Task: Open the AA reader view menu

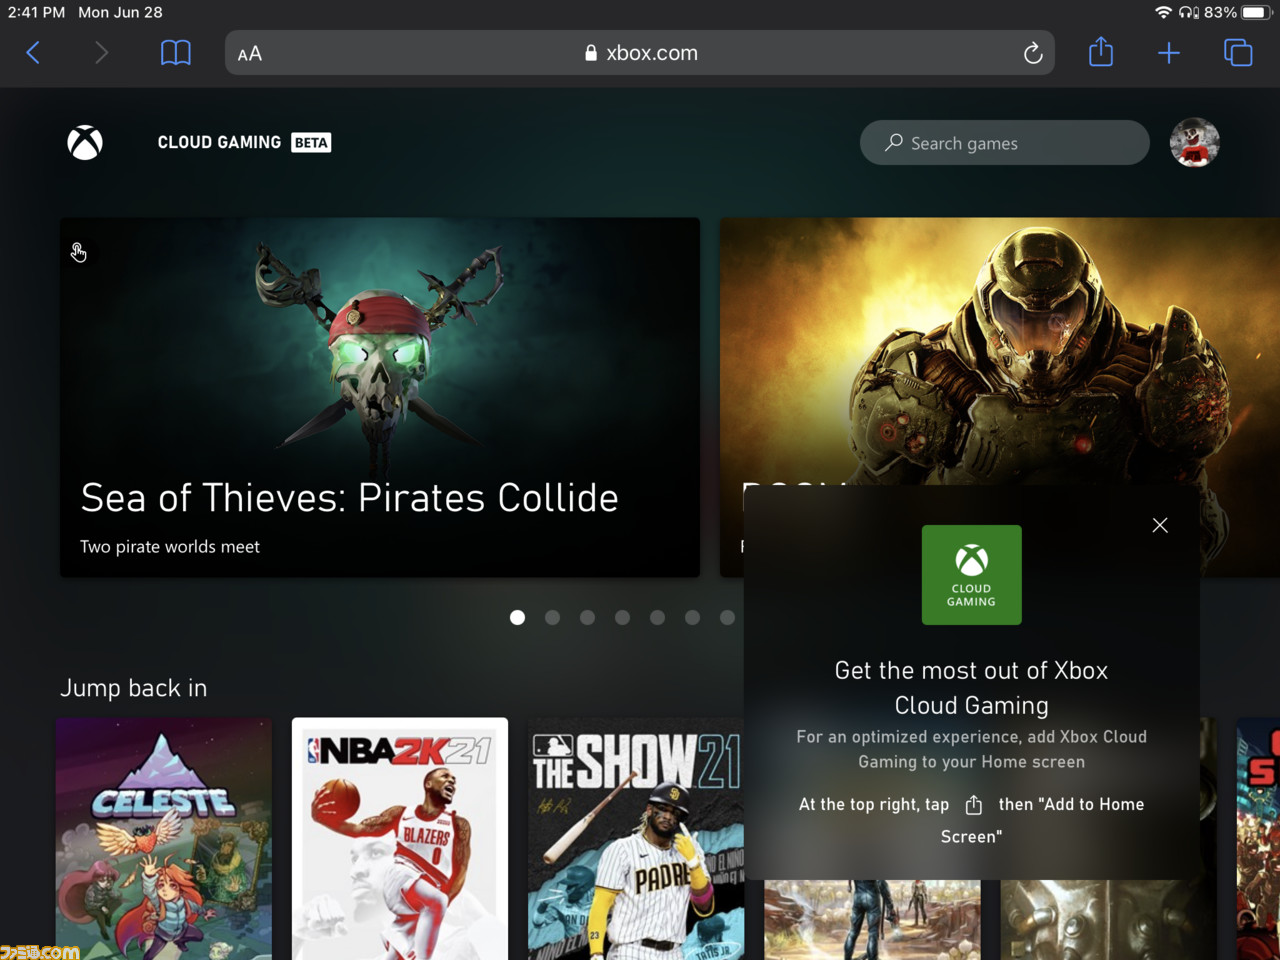Action: [250, 54]
